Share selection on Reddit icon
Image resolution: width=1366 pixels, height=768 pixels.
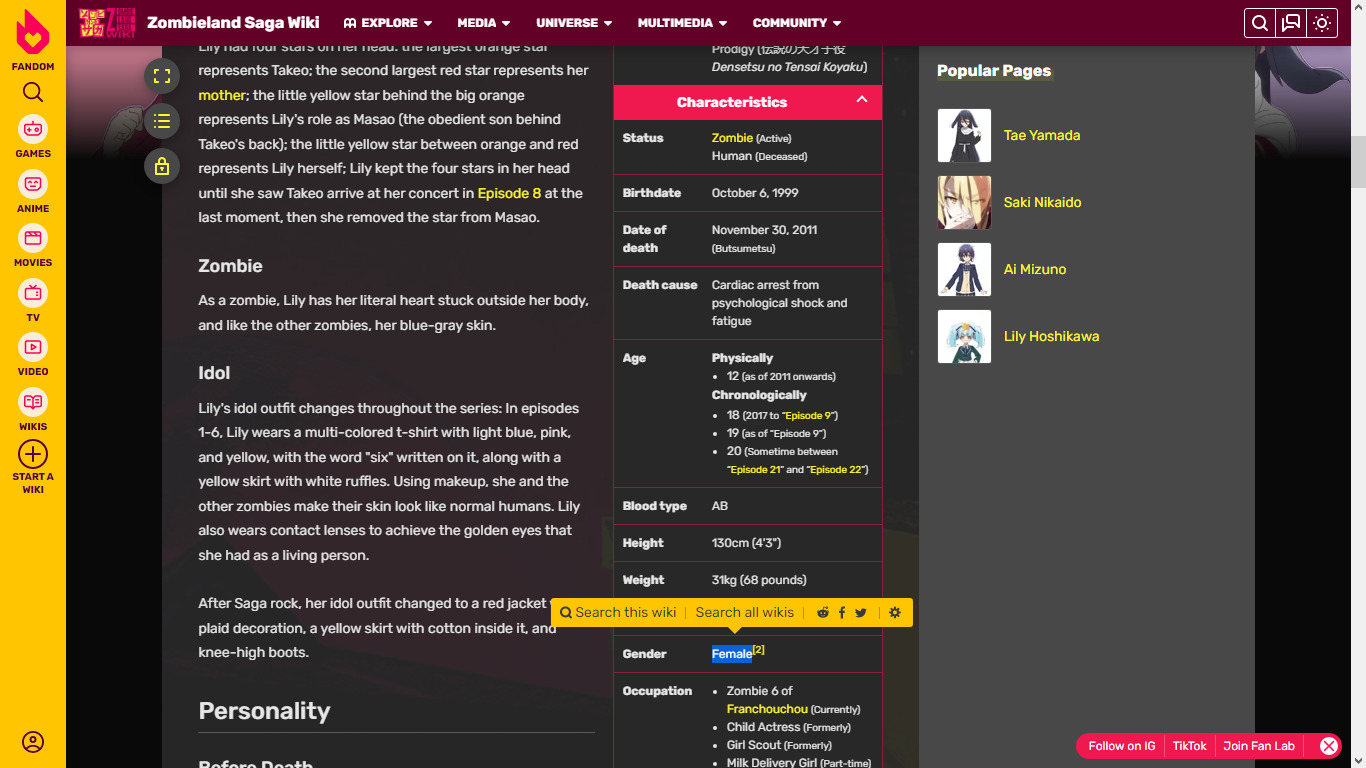[823, 613]
